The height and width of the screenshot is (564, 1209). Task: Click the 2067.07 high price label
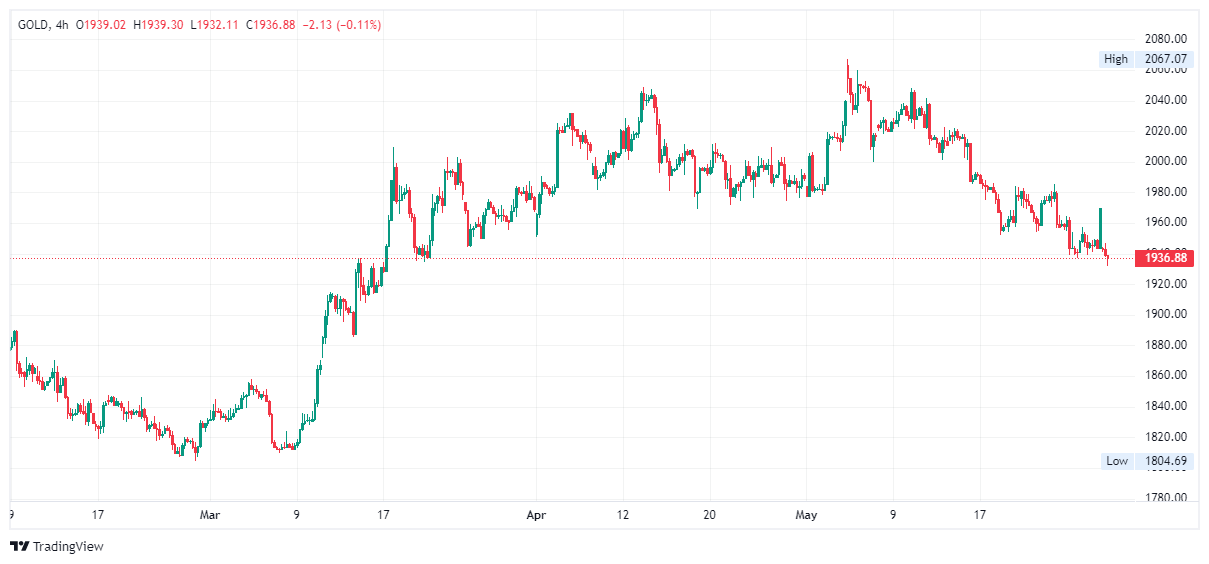tap(1166, 59)
